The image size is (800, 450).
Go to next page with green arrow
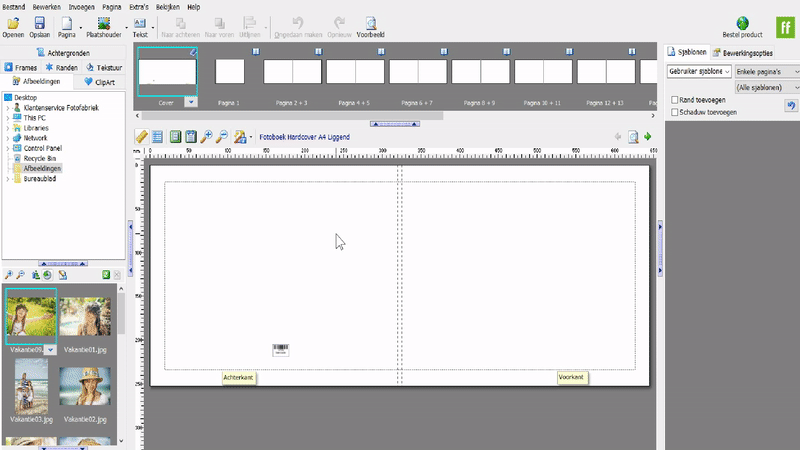tap(648, 137)
